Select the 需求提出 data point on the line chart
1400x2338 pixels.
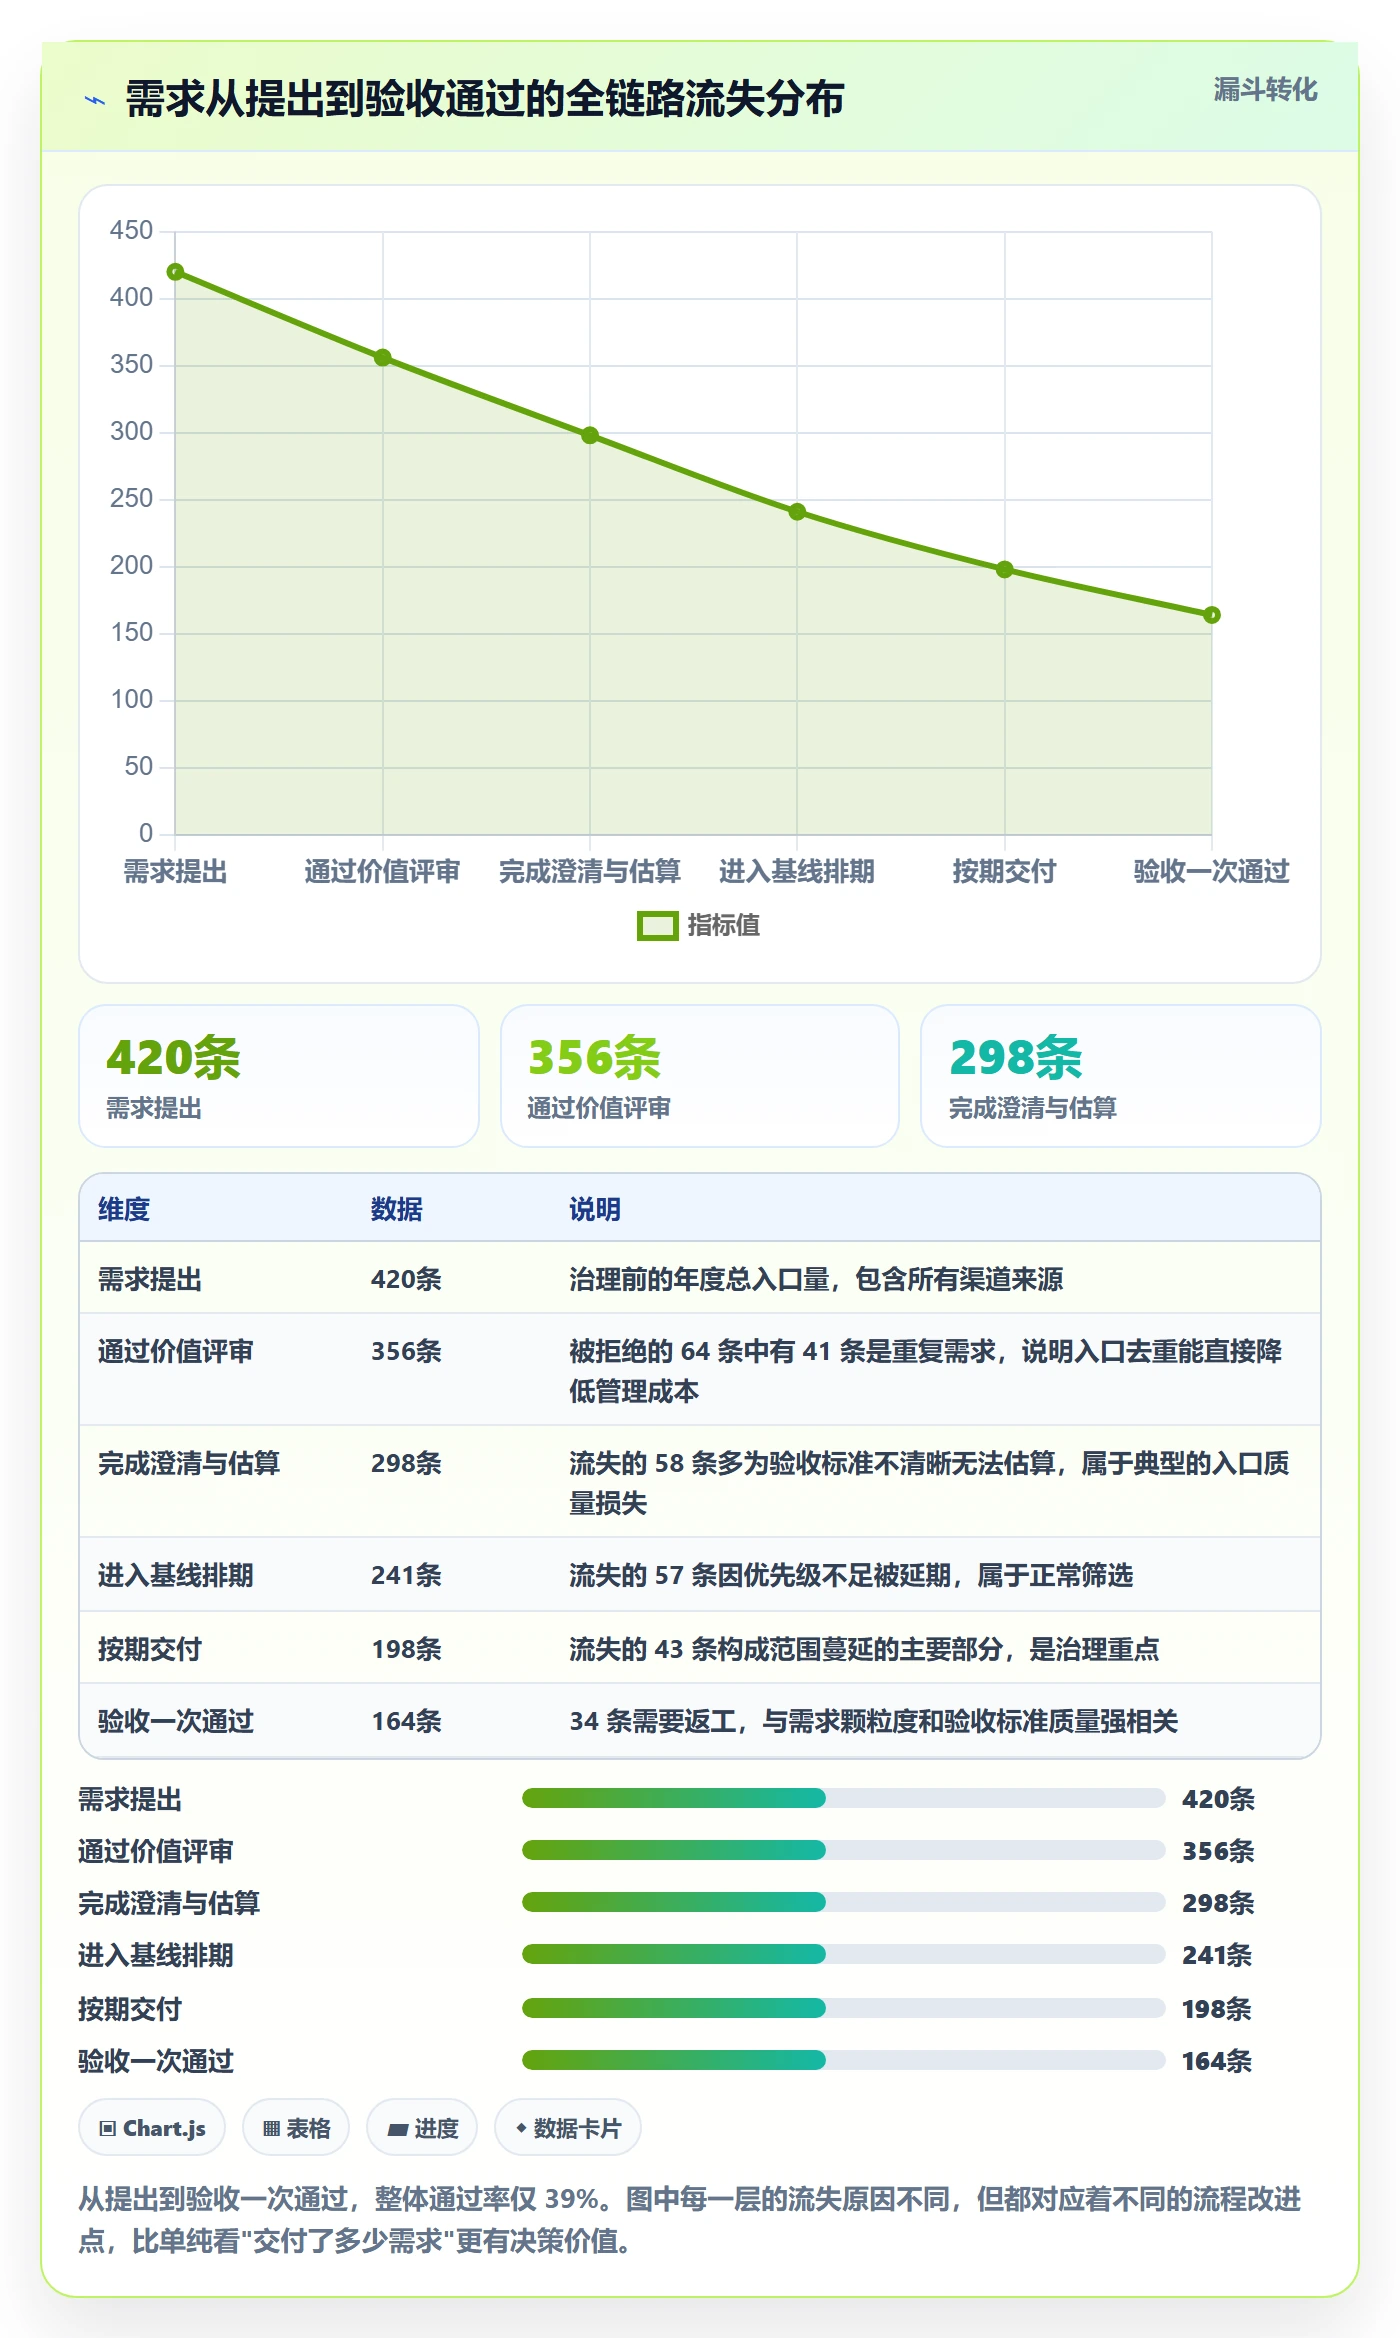pos(175,272)
